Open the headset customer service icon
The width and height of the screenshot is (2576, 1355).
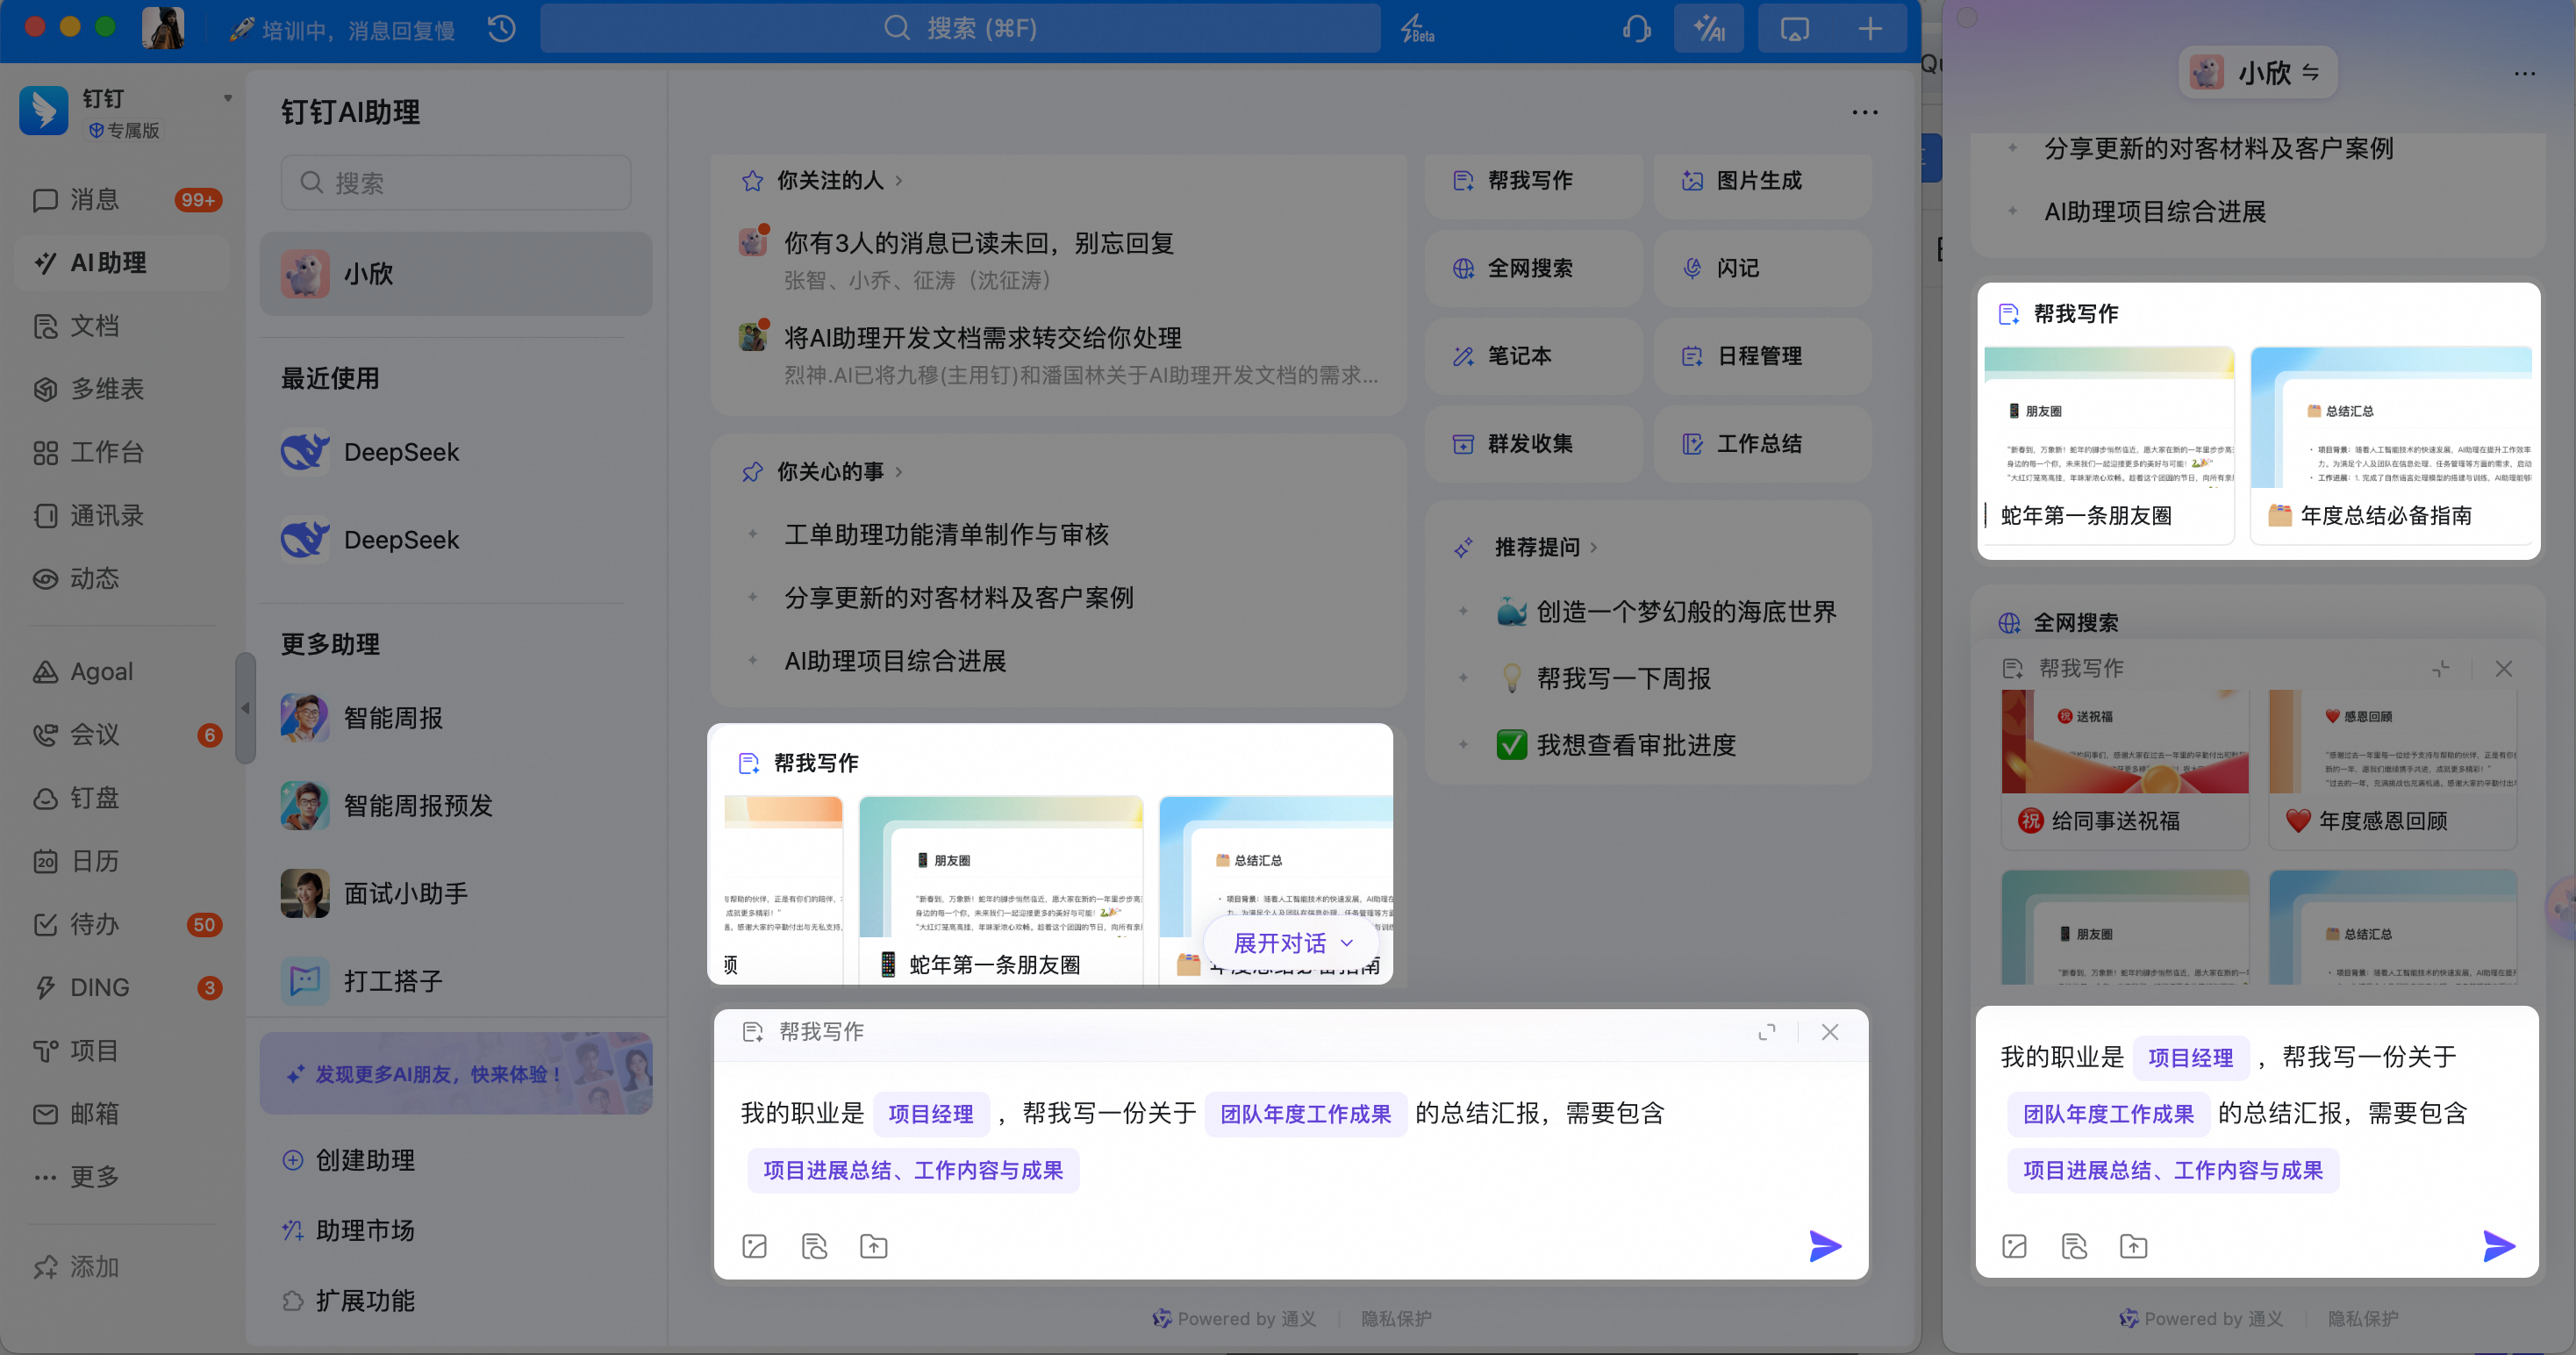pyautogui.click(x=1637, y=29)
